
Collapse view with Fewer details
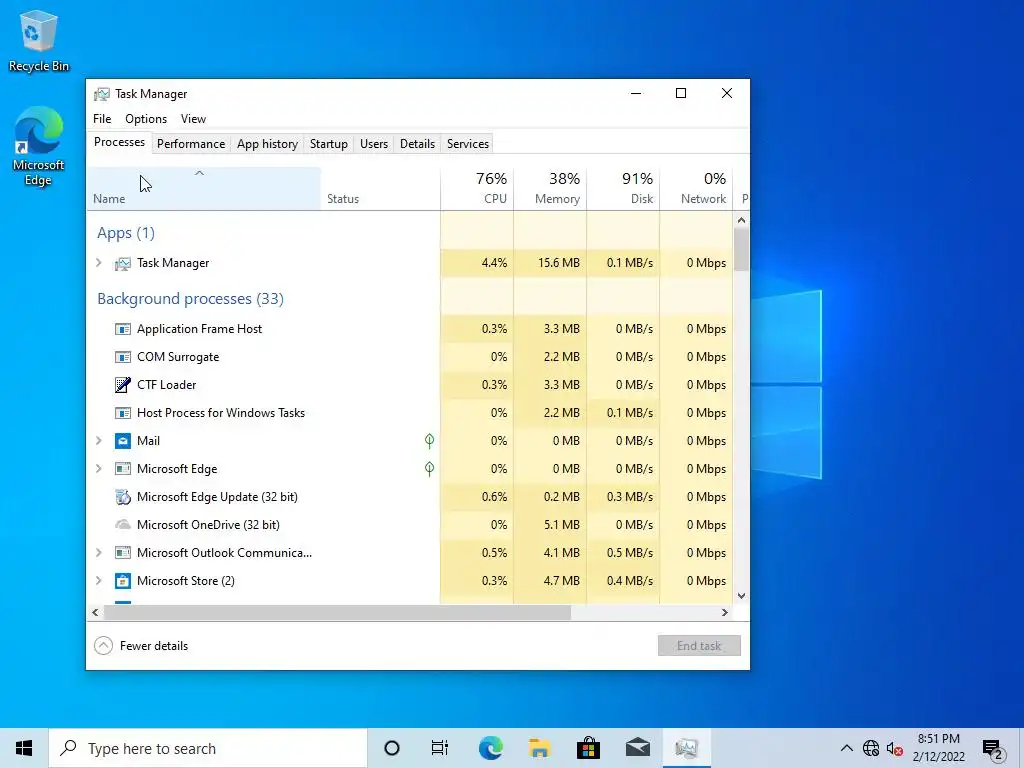pos(141,646)
